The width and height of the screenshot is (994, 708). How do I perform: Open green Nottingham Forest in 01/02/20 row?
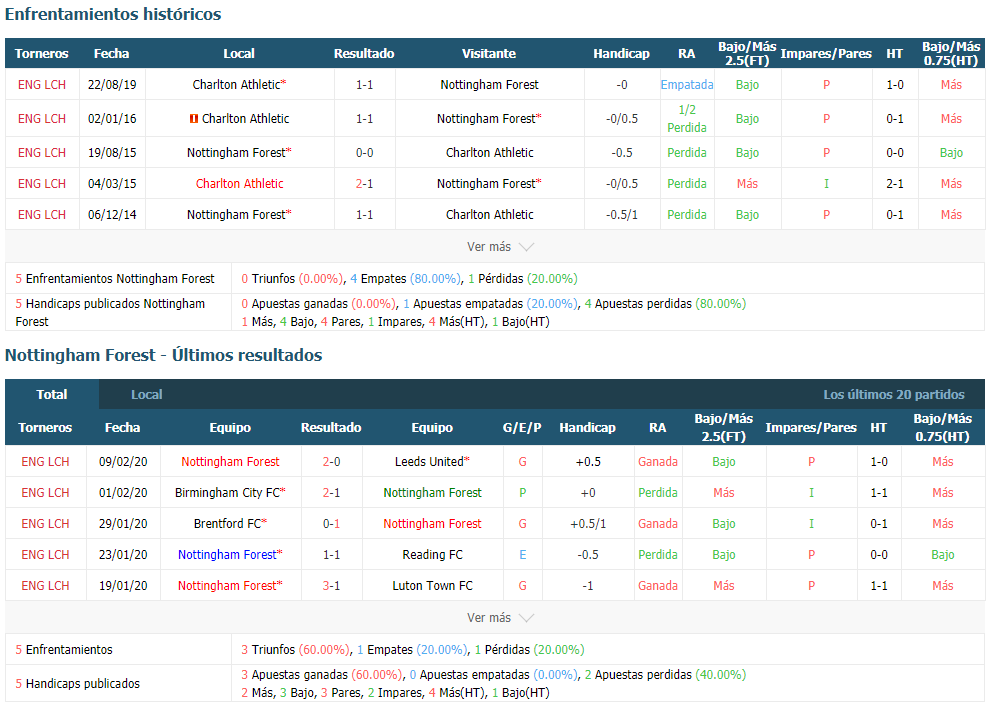tap(432, 493)
